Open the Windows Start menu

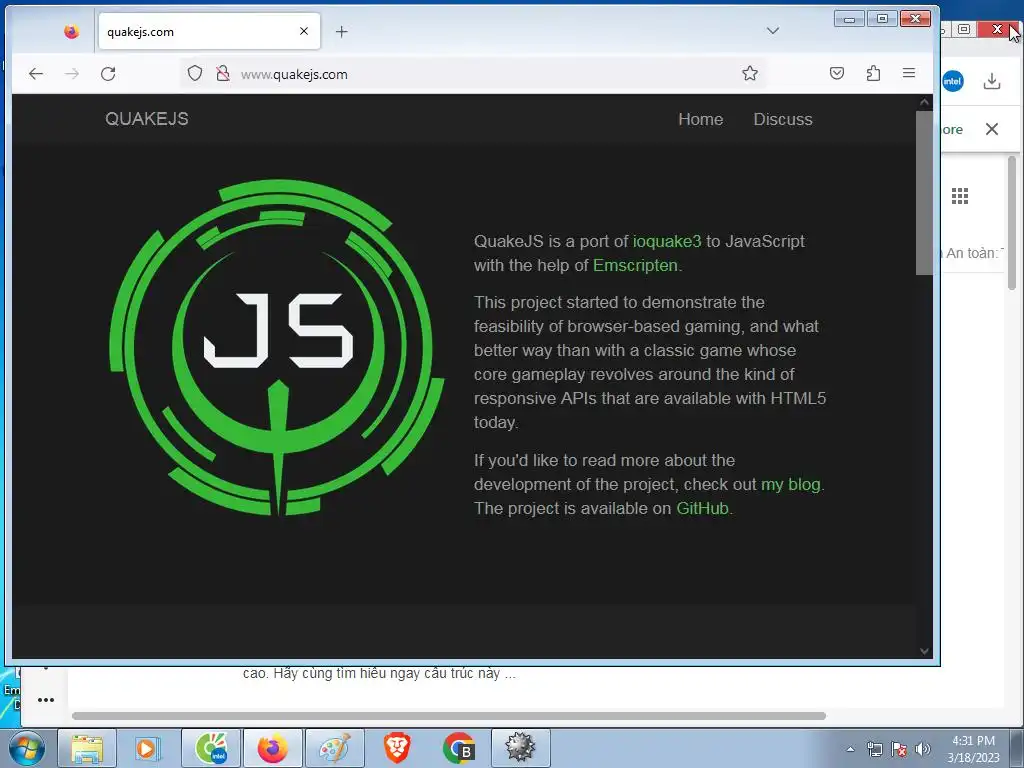(x=27, y=748)
